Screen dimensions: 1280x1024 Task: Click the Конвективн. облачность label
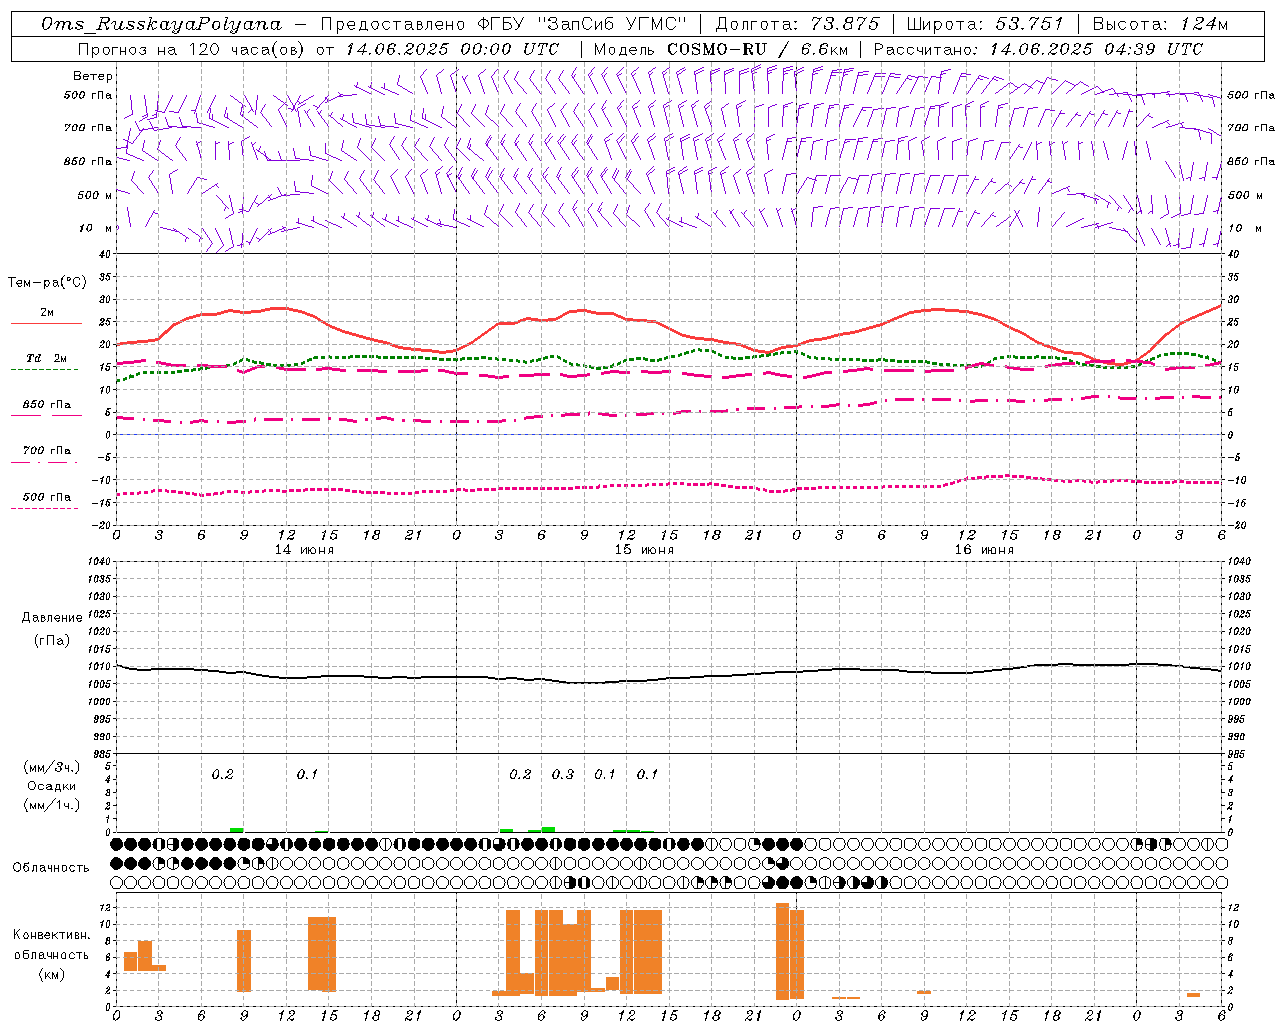tap(51, 954)
